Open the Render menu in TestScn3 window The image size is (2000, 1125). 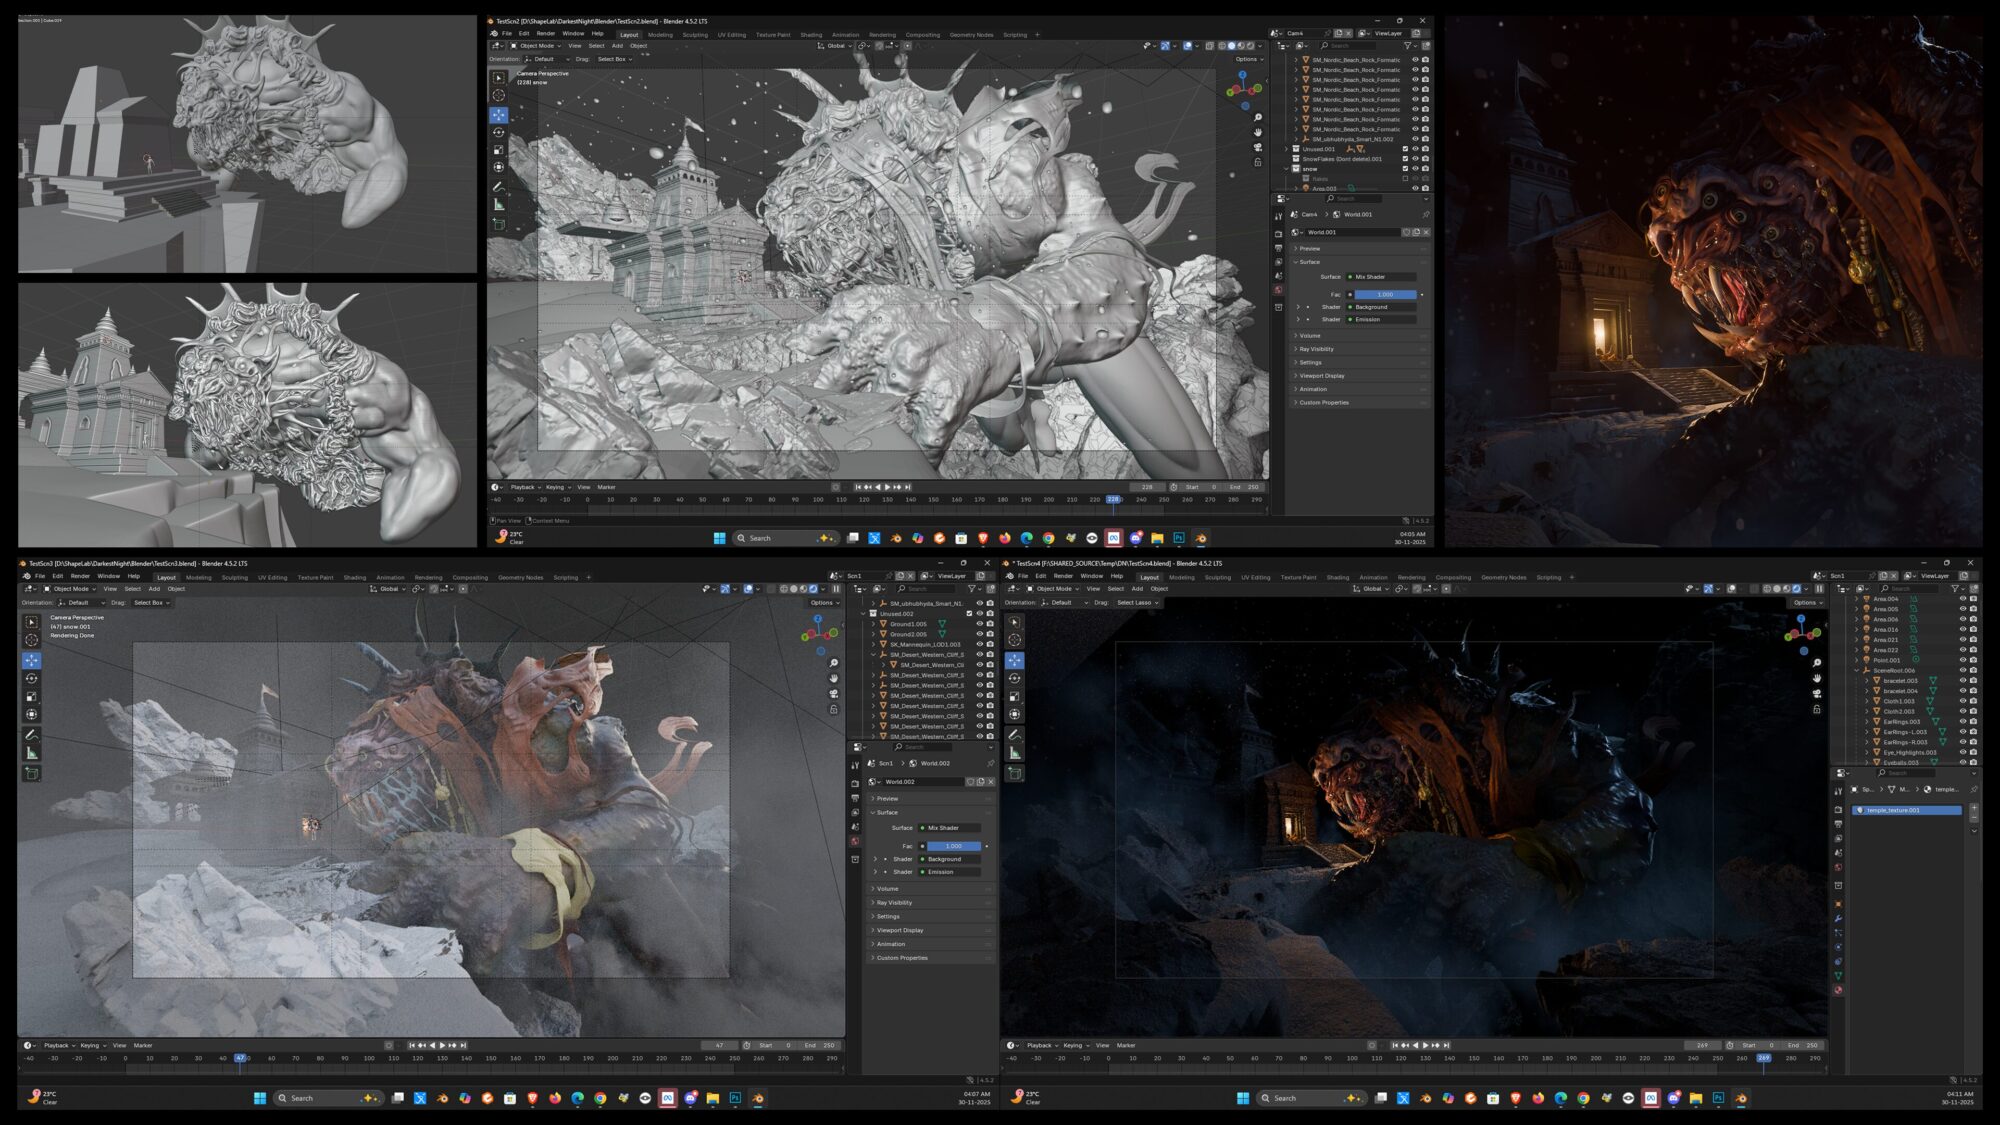(x=80, y=576)
